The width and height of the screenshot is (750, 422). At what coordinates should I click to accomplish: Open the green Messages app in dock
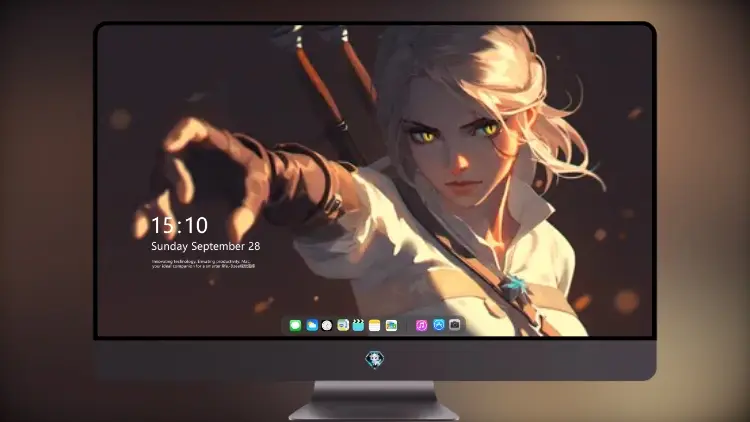click(296, 325)
